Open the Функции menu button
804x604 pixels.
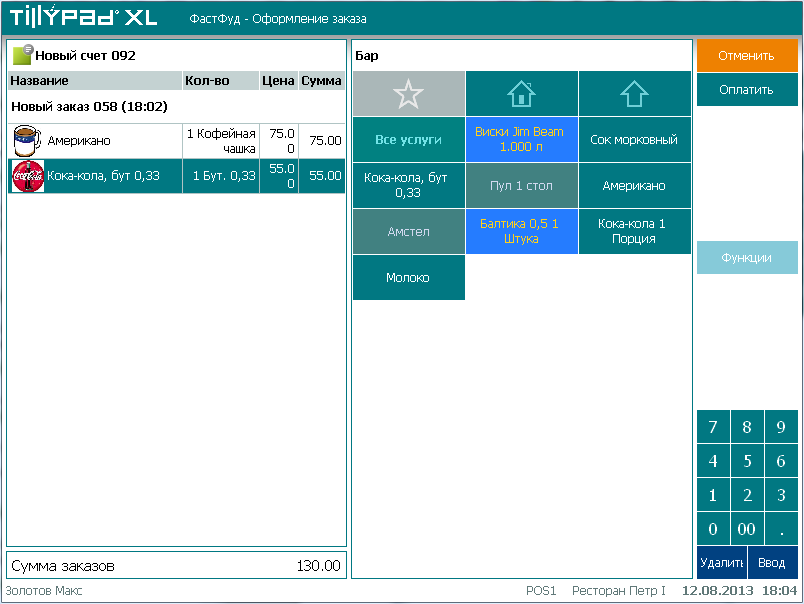(747, 257)
